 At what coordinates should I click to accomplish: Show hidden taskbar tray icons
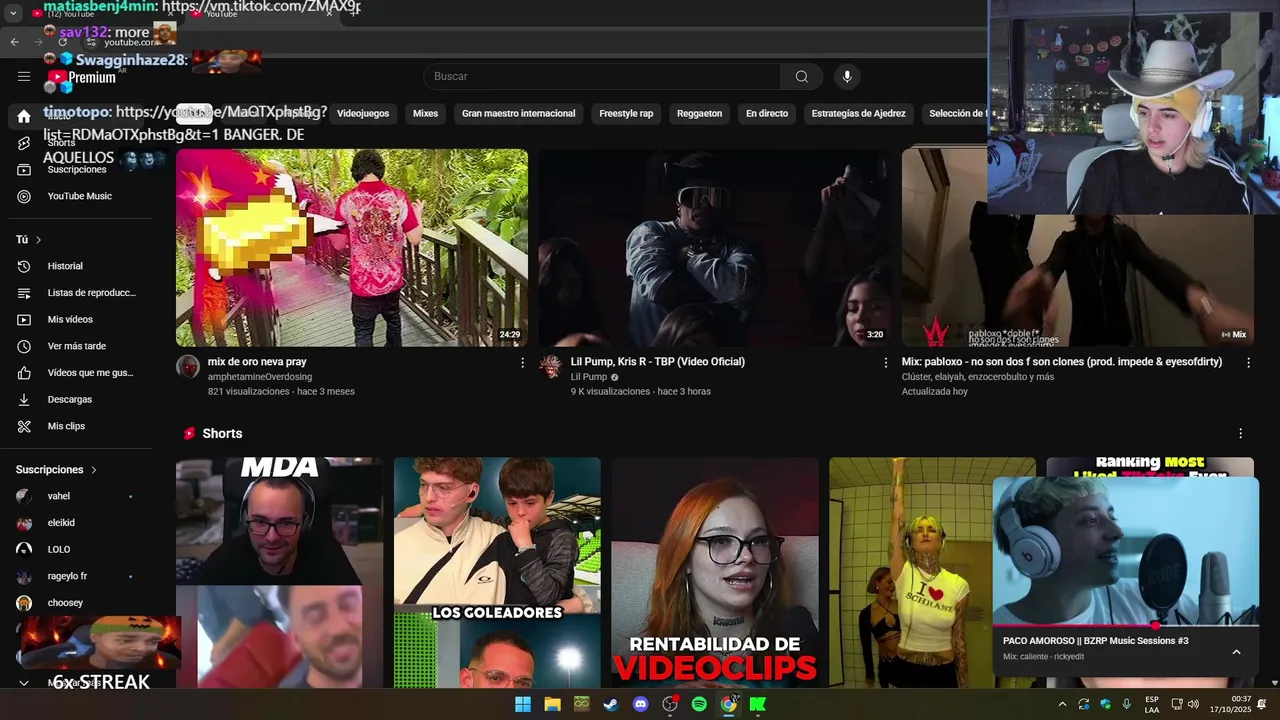[x=1062, y=704]
